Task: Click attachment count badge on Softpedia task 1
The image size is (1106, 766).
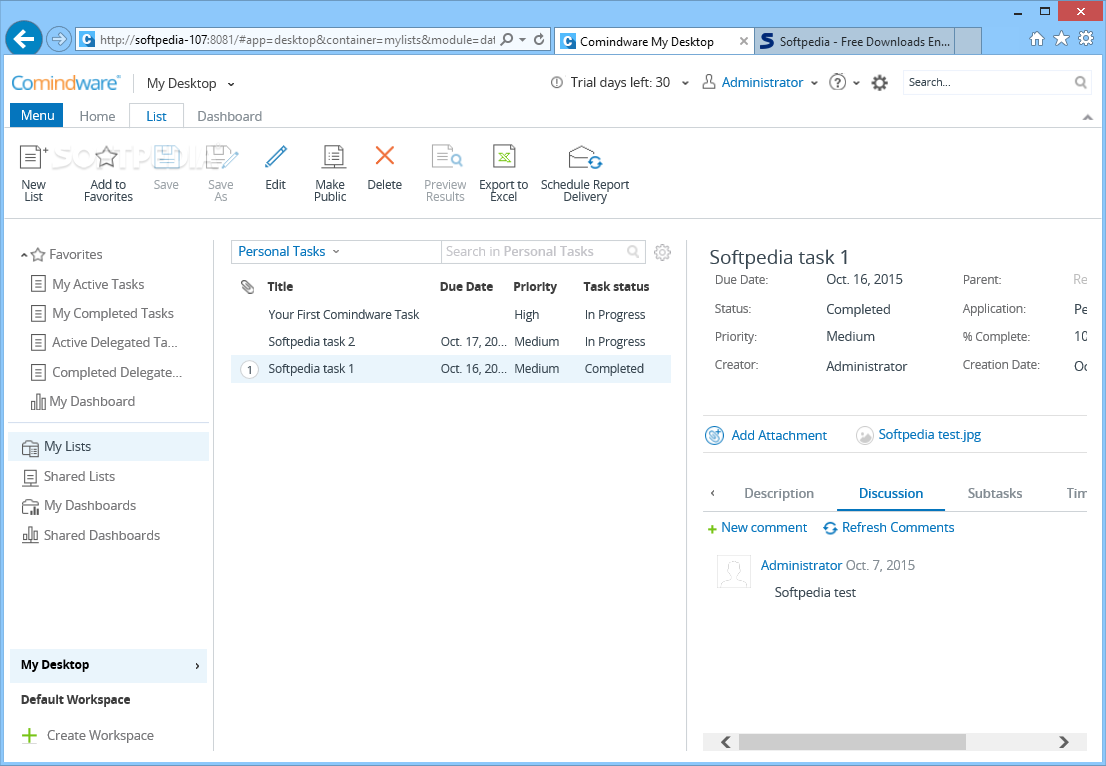Action: pos(249,369)
